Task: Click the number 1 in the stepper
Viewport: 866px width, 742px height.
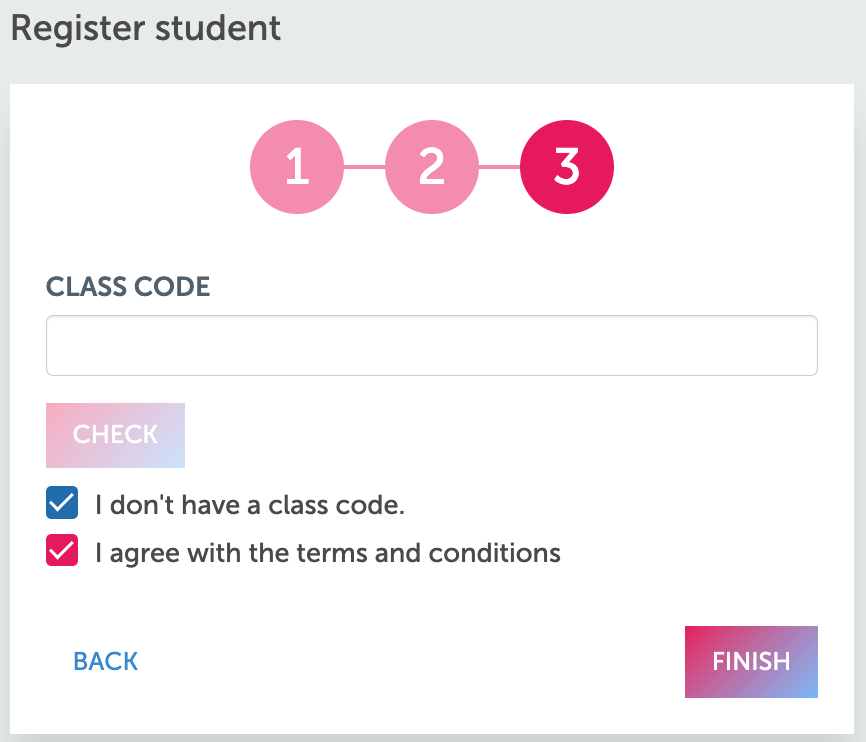Action: [297, 167]
